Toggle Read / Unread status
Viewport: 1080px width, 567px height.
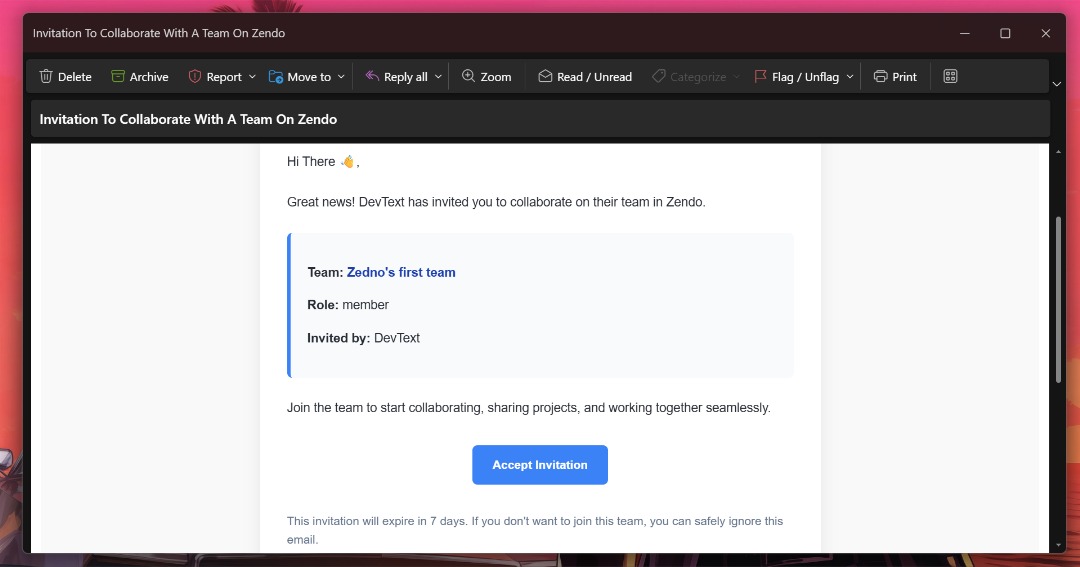click(585, 76)
